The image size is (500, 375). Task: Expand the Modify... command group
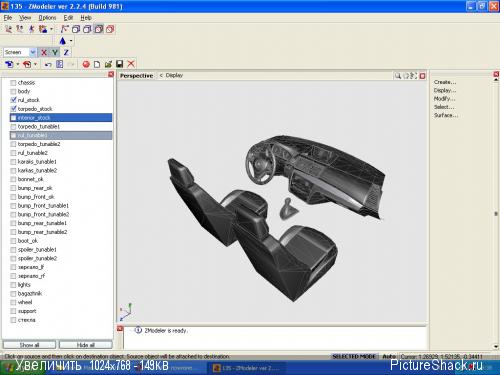pos(444,99)
